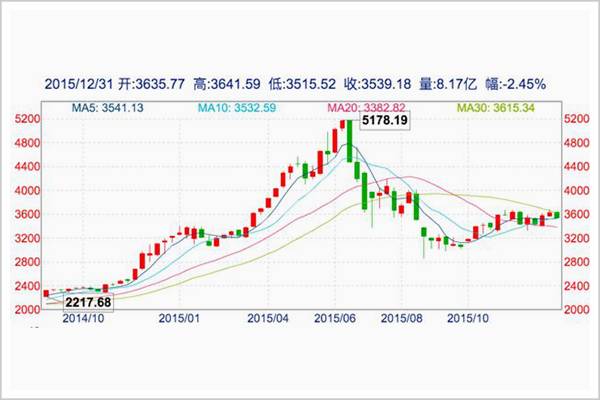
Task: Click the last green candlestick at chart end
Action: point(557,215)
